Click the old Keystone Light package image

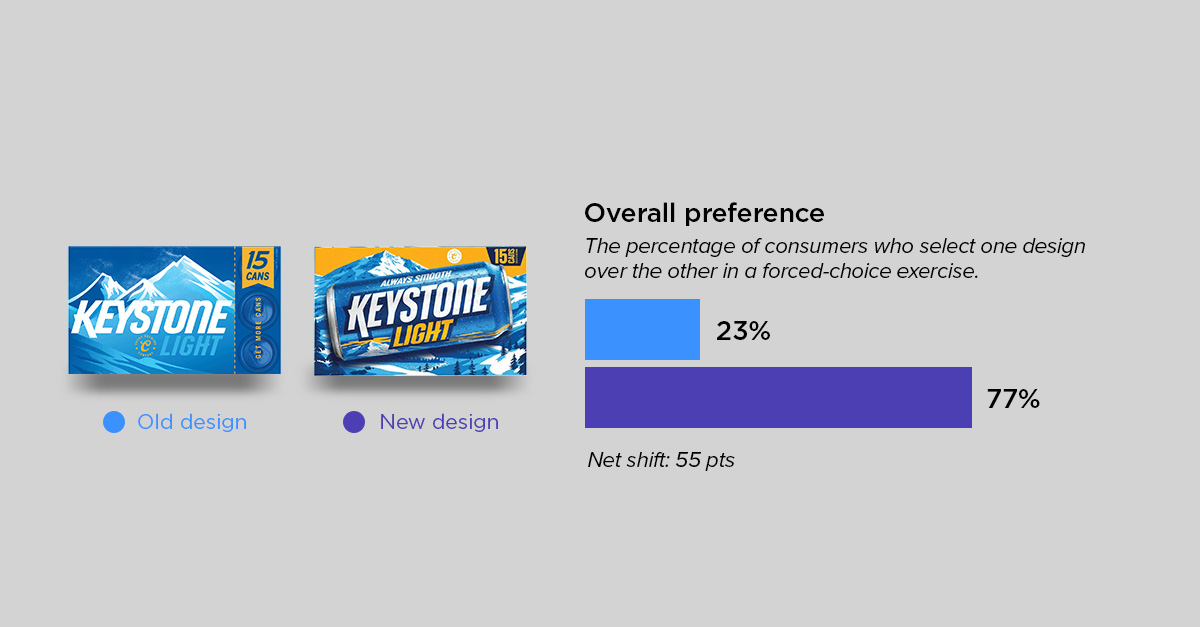[174, 310]
